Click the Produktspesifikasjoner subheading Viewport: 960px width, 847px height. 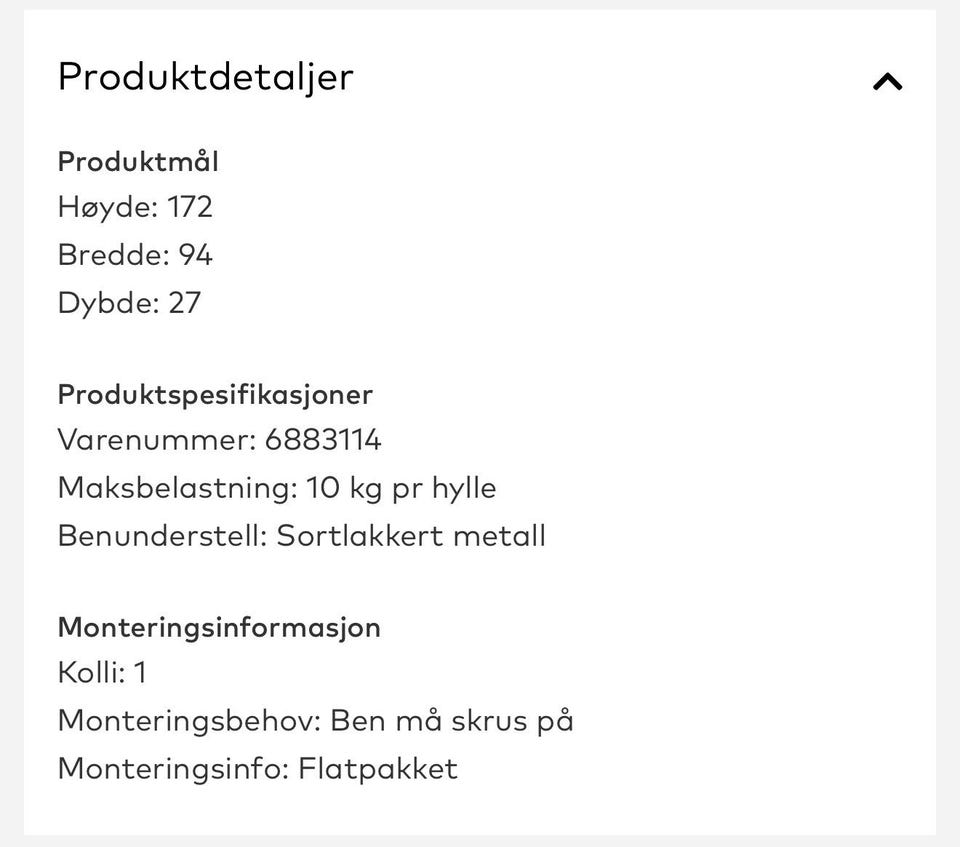pyautogui.click(x=215, y=394)
